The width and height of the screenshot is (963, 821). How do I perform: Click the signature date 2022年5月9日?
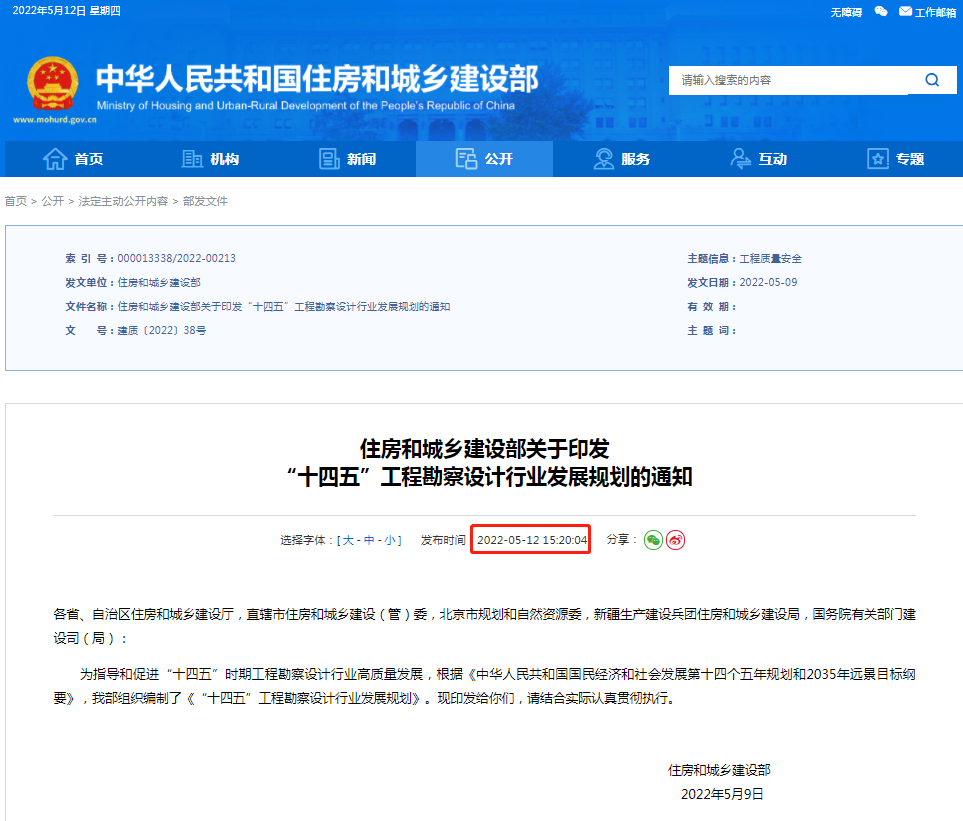click(x=722, y=794)
